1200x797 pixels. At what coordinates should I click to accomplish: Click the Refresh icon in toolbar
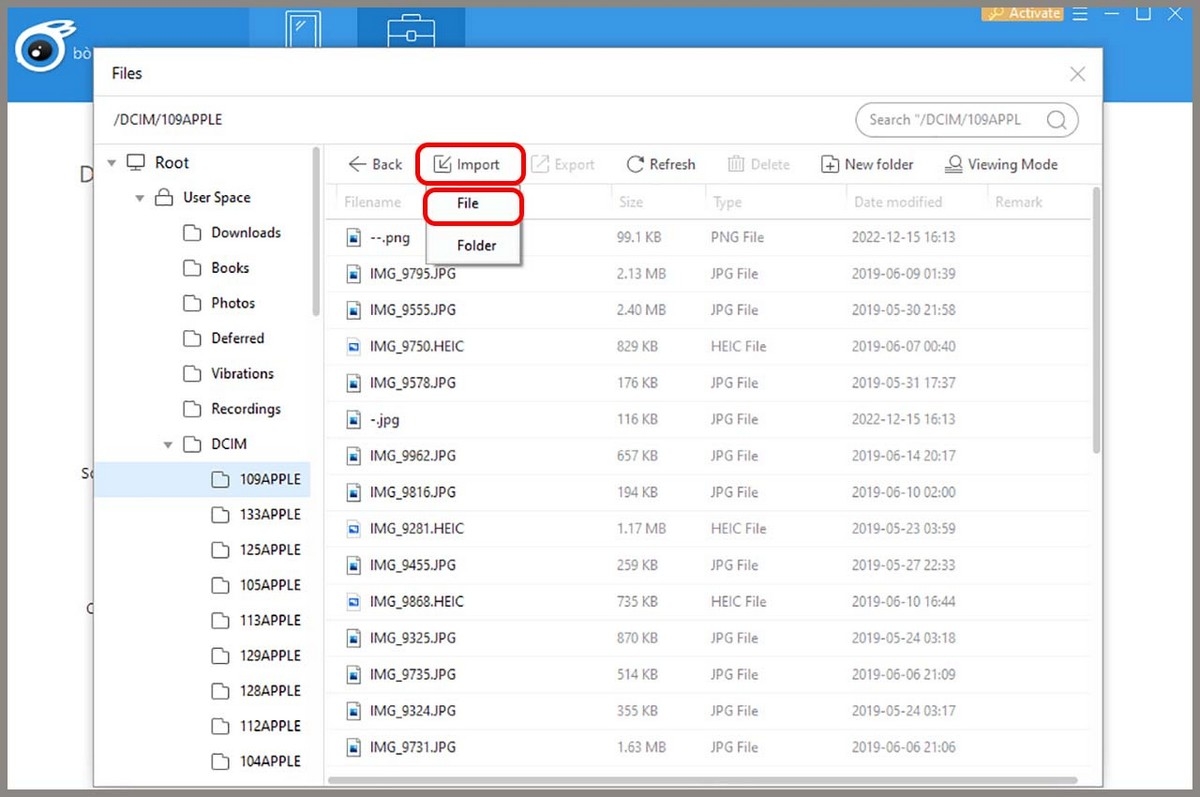tap(635, 164)
